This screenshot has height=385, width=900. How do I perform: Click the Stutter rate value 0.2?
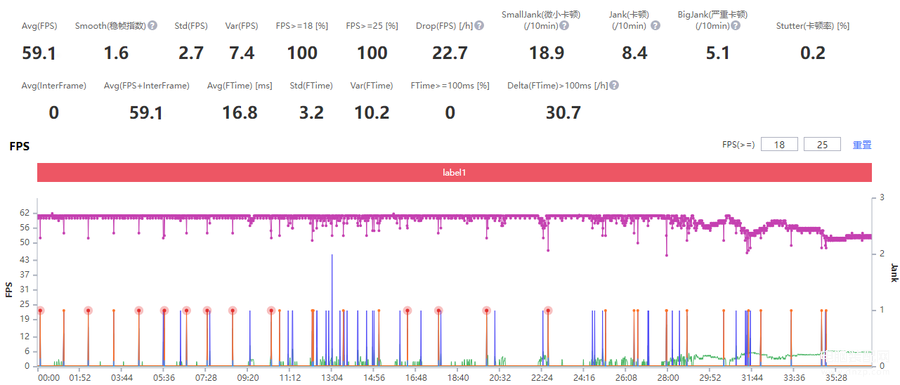click(x=813, y=53)
